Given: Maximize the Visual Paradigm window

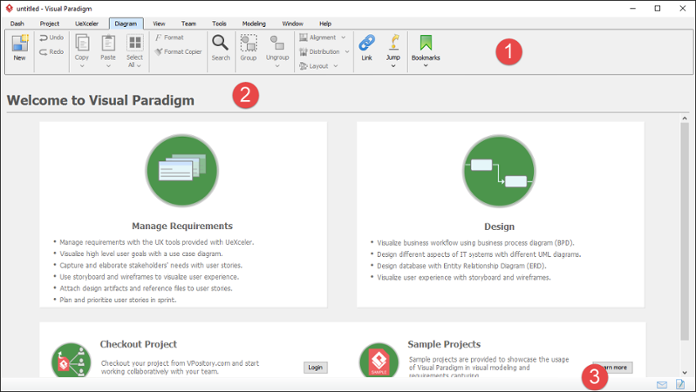Looking at the screenshot, I should 657,8.
